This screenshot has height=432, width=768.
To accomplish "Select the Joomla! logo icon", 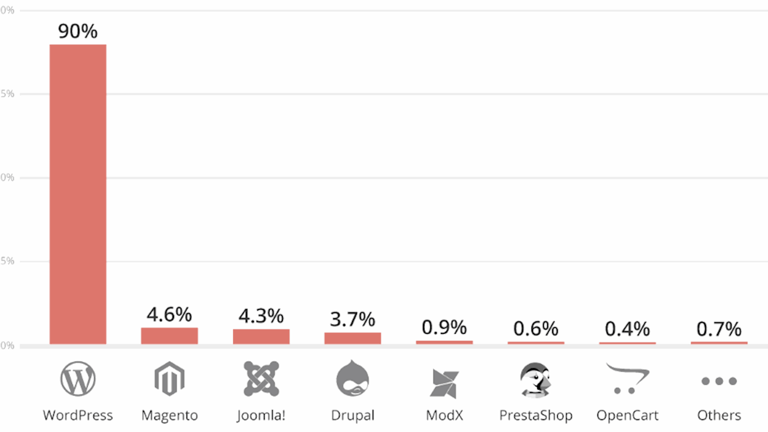I will 261,380.
